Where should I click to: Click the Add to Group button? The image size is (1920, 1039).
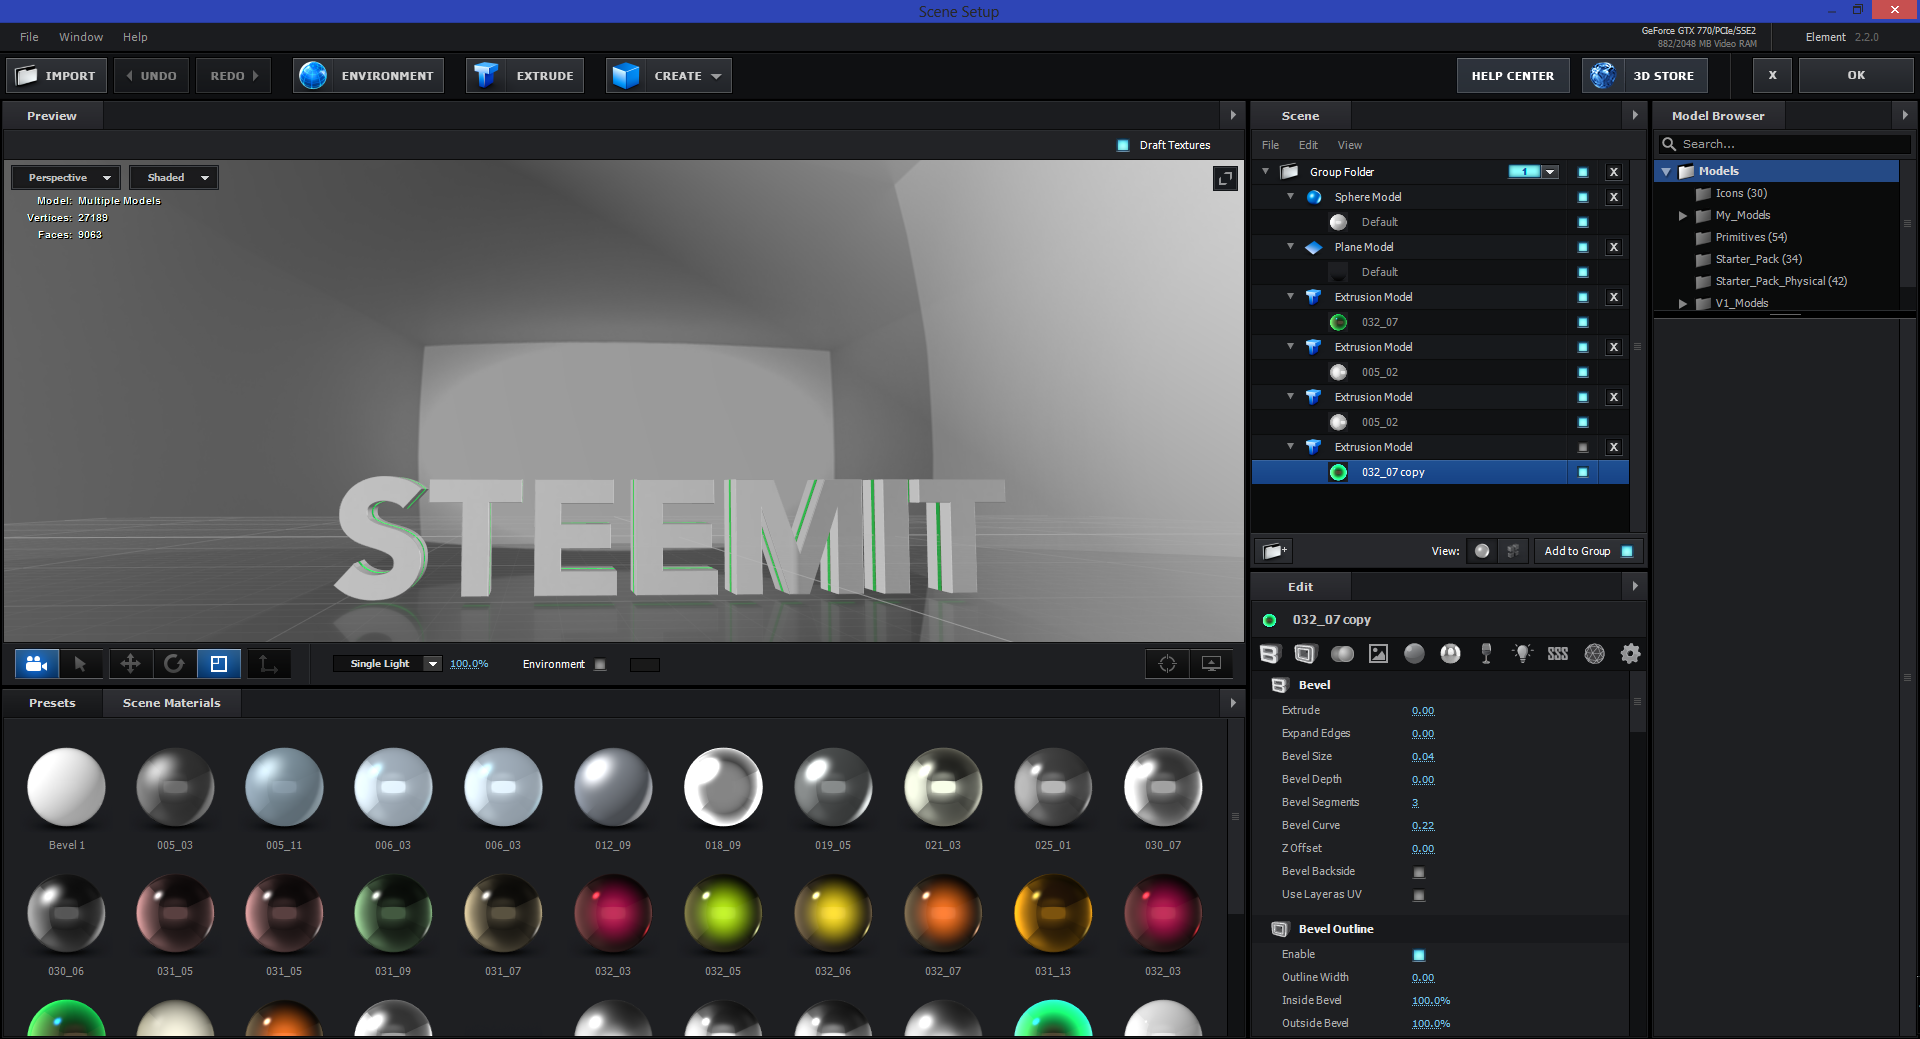coord(1588,551)
